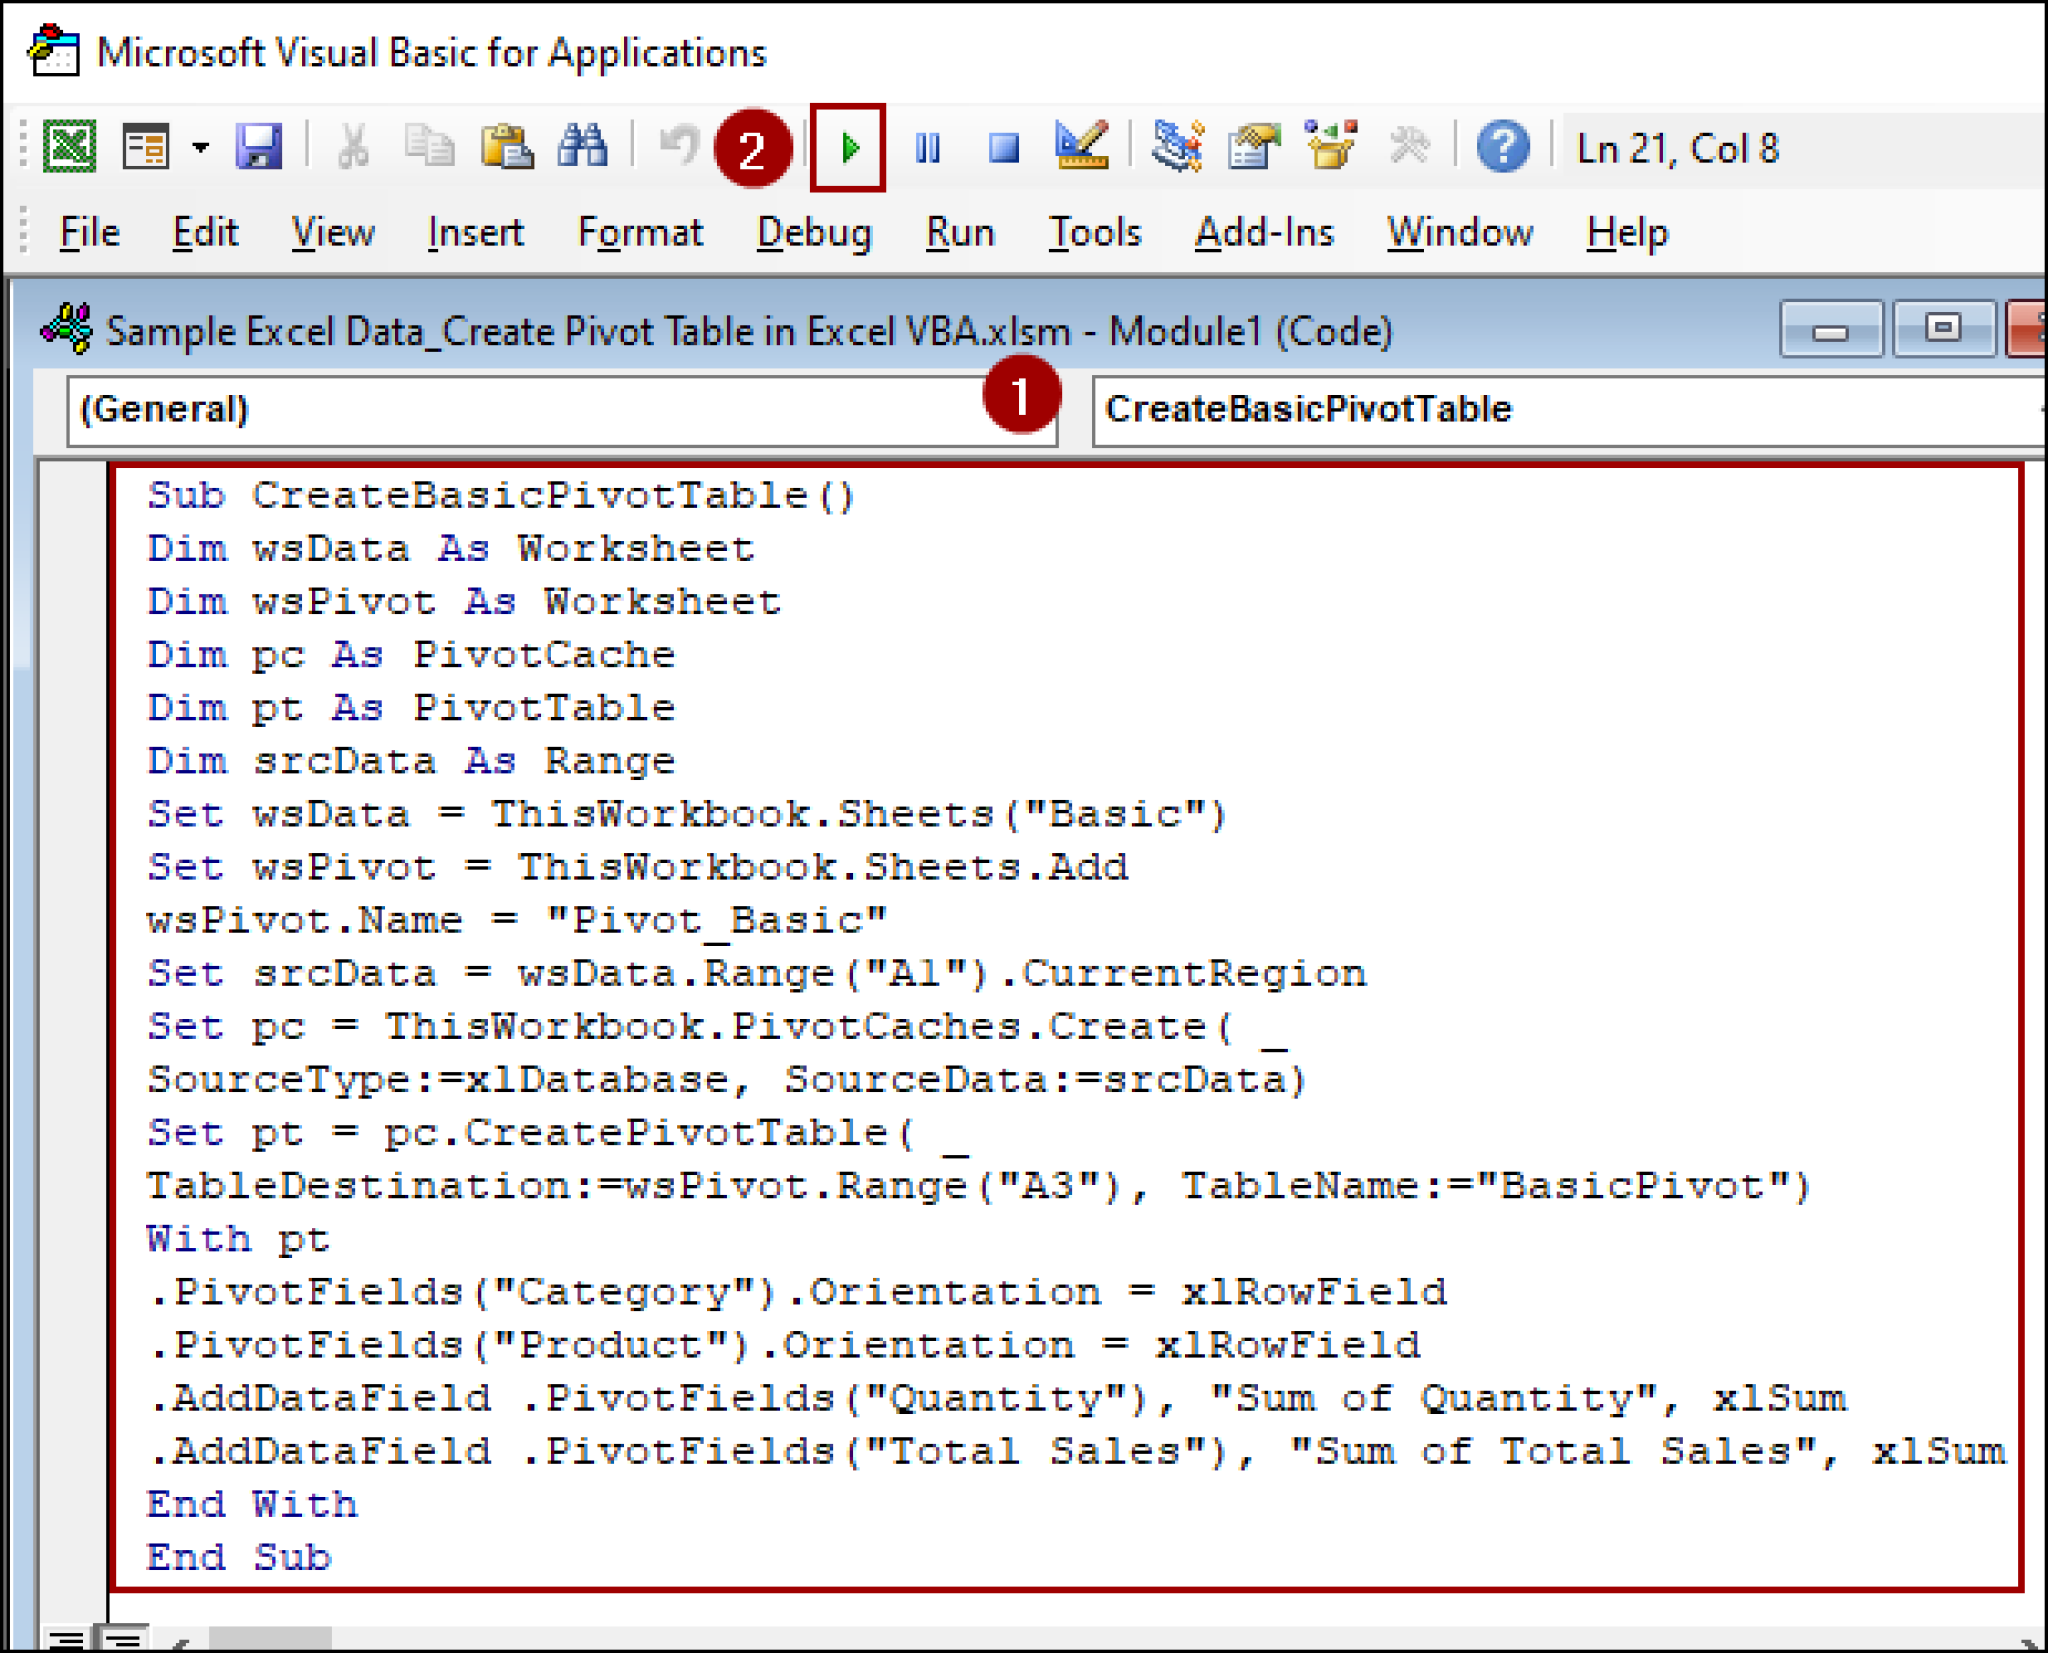The width and height of the screenshot is (2048, 1653).
Task: Click the Save toolbar icon
Action: point(258,147)
